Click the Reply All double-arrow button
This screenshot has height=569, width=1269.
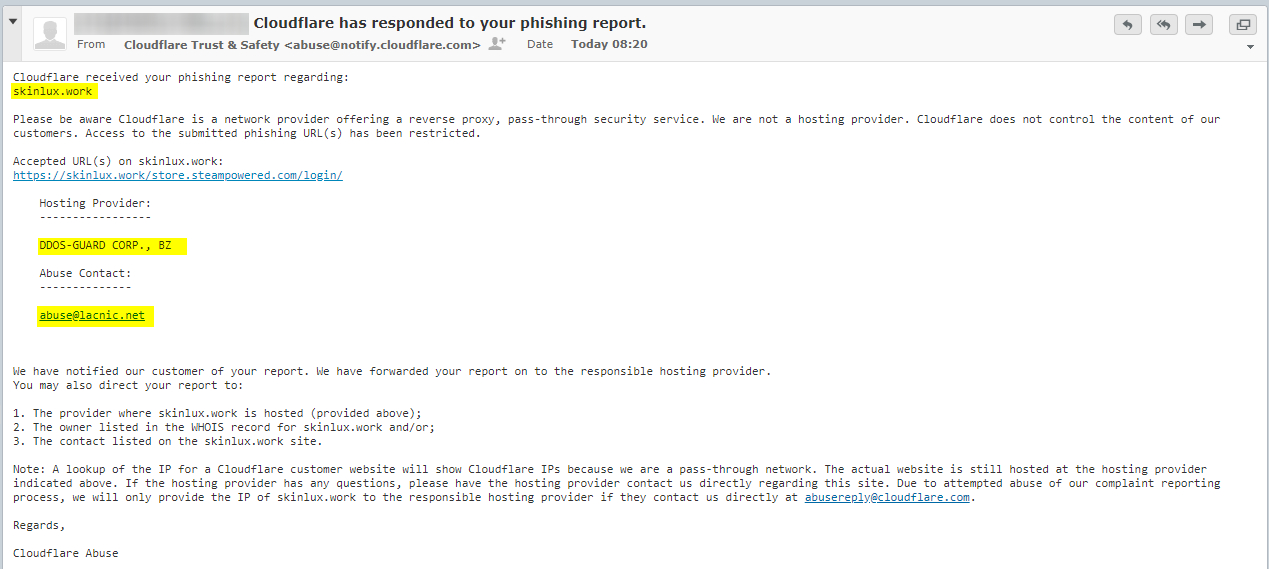point(1163,25)
